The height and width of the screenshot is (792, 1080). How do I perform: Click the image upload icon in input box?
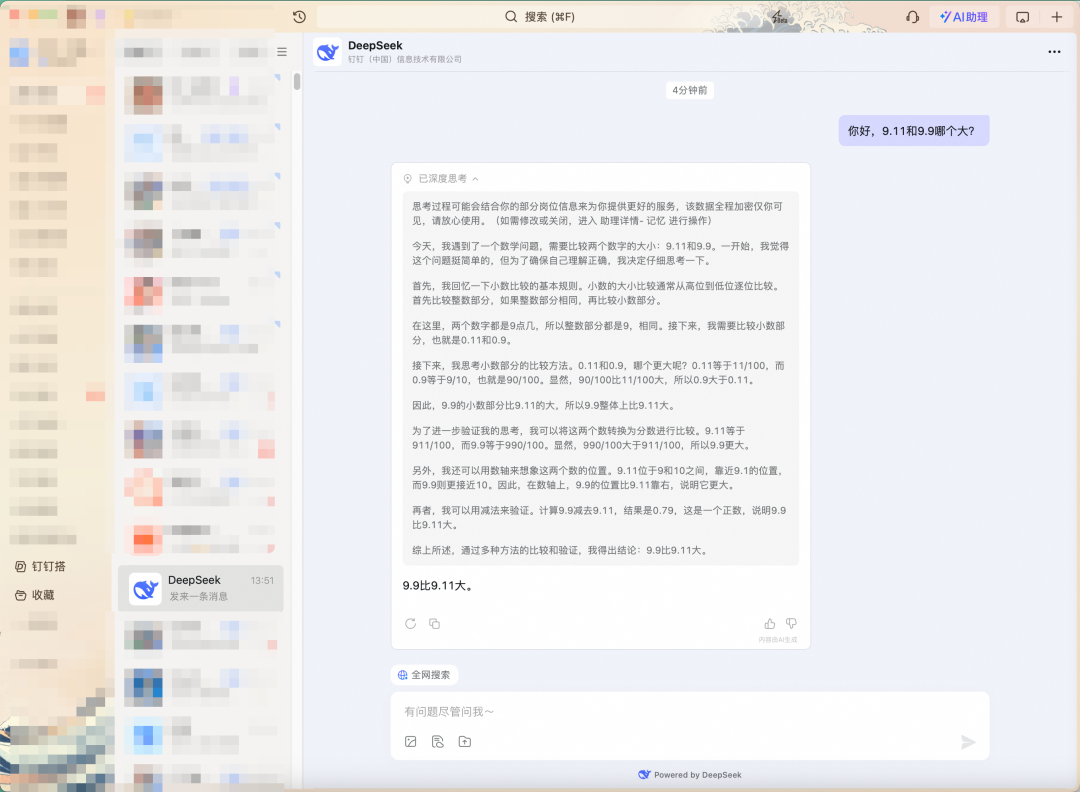click(x=410, y=741)
